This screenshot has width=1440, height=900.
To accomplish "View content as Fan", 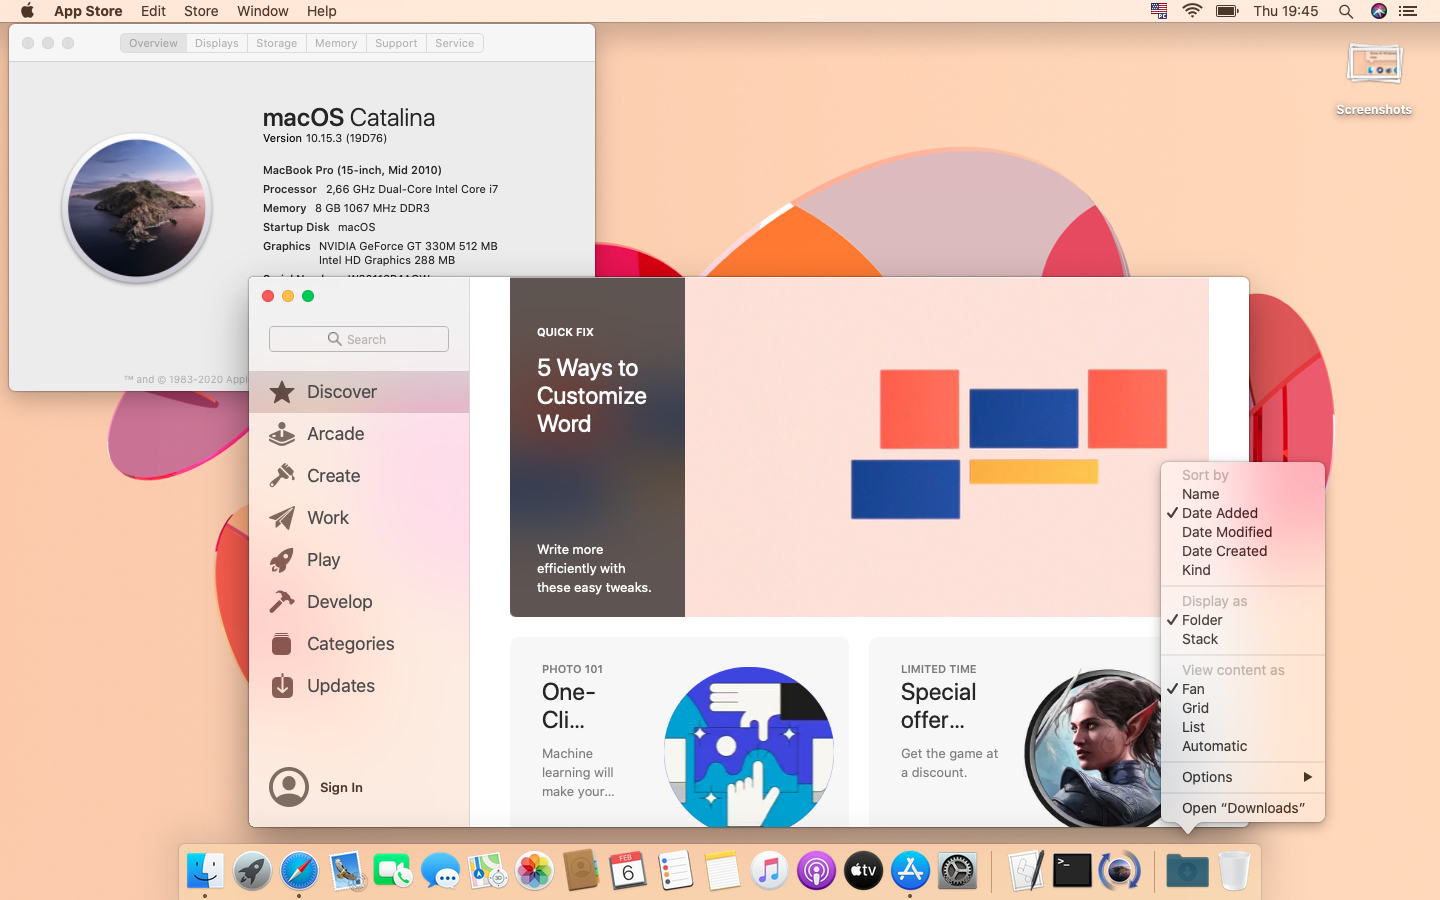I will pos(1243,689).
